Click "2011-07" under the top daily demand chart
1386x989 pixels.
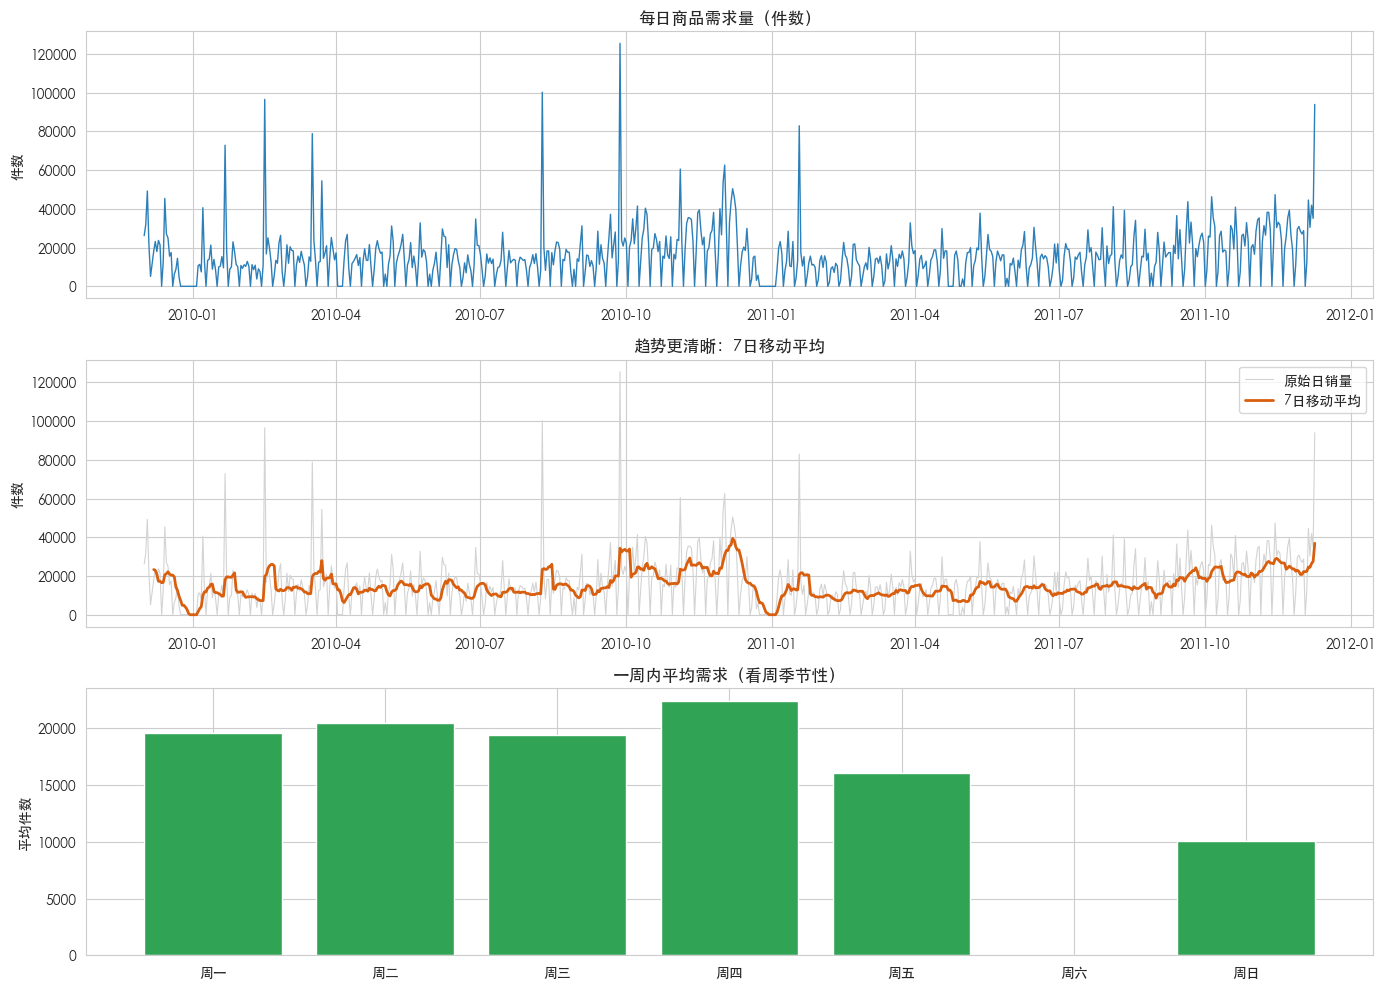tap(1059, 315)
